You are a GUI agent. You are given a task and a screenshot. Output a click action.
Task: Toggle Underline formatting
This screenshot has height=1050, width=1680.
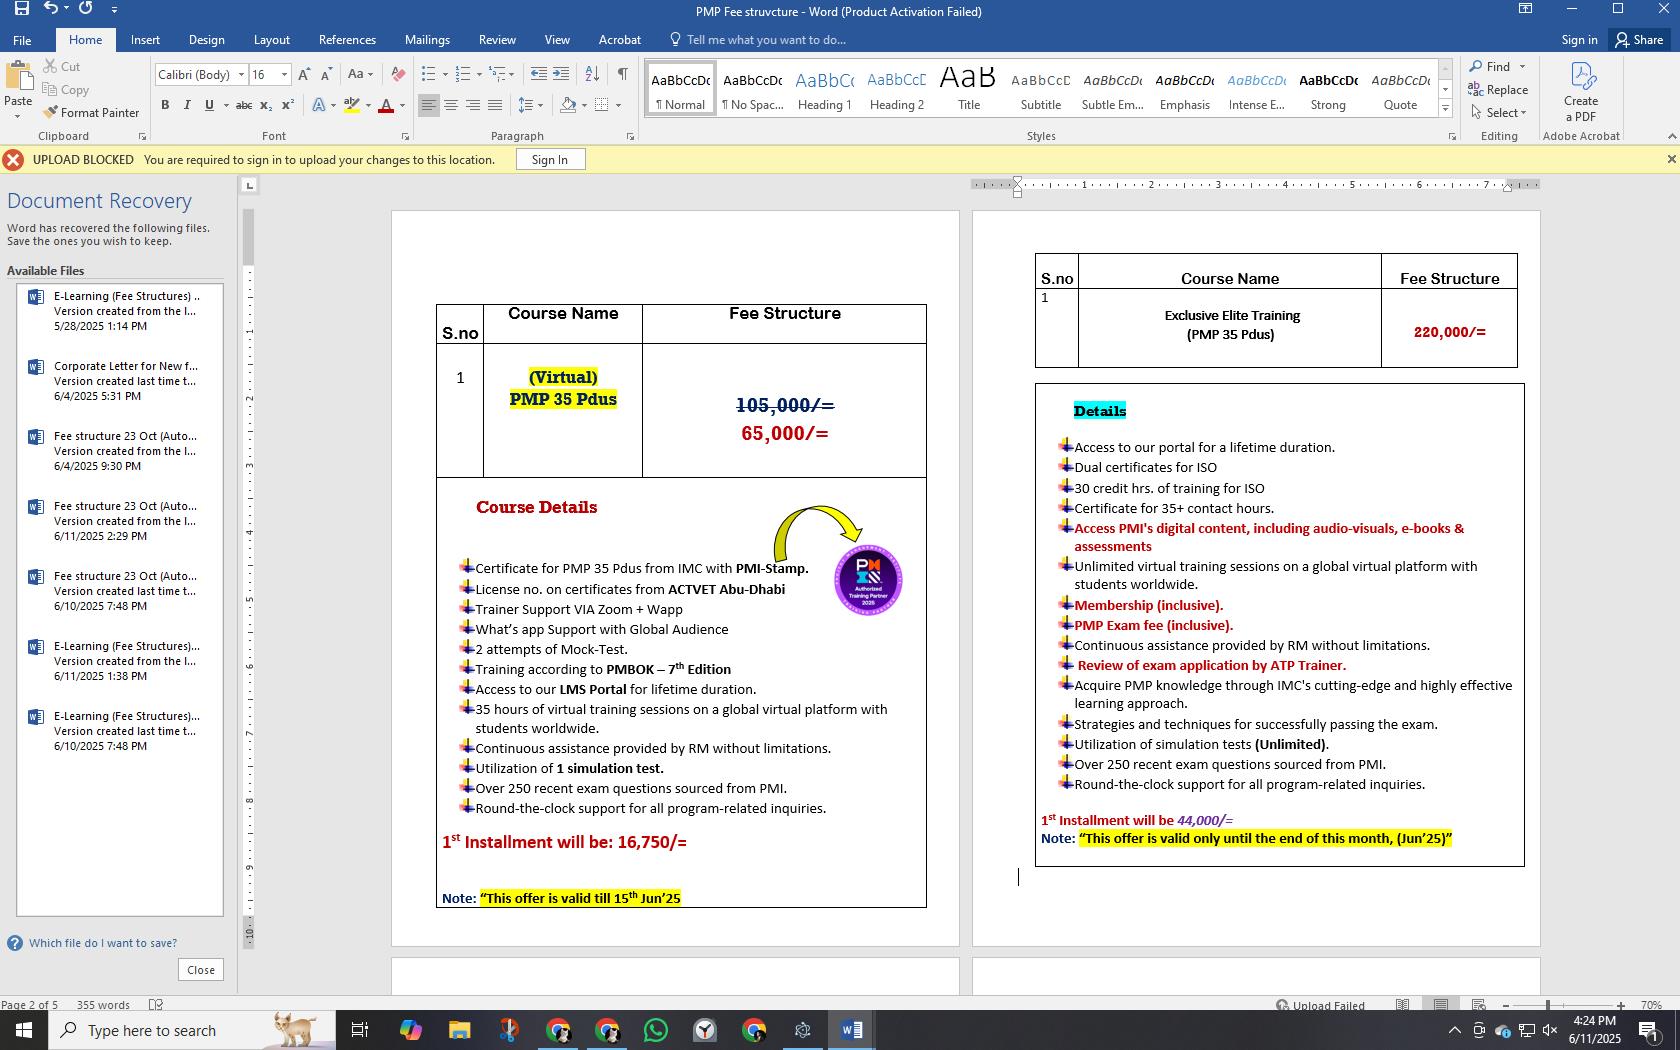tap(209, 105)
